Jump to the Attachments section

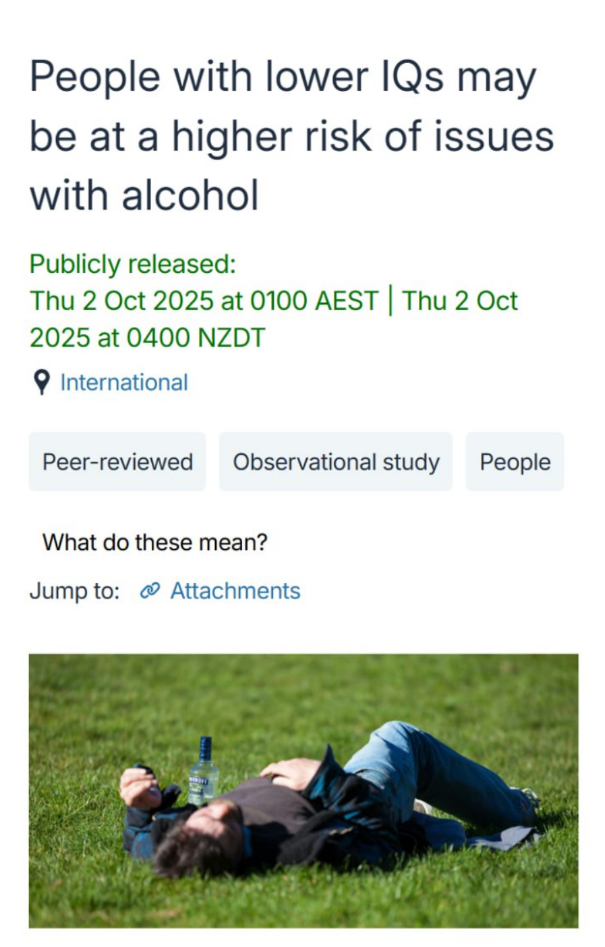pos(235,591)
